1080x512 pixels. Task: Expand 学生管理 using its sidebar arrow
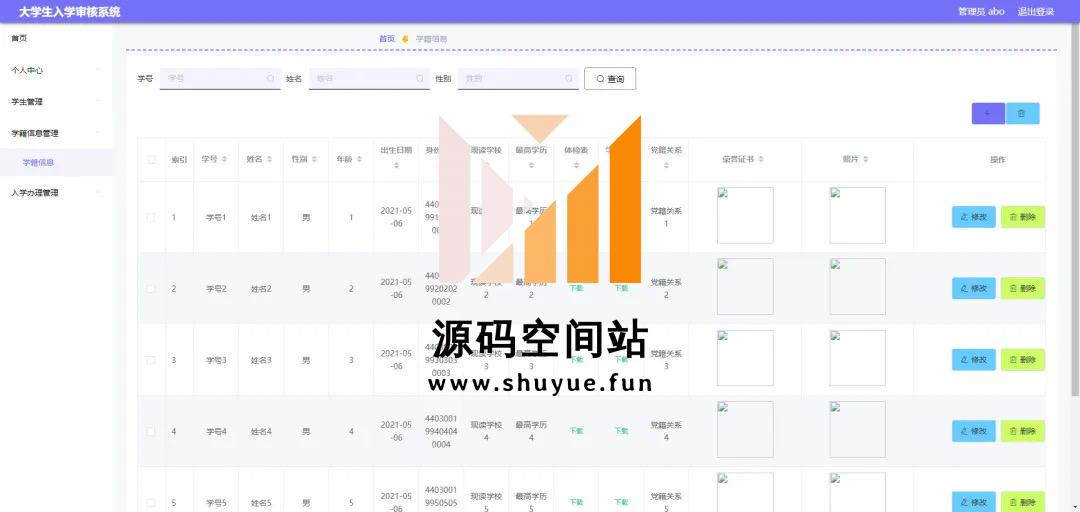98,101
